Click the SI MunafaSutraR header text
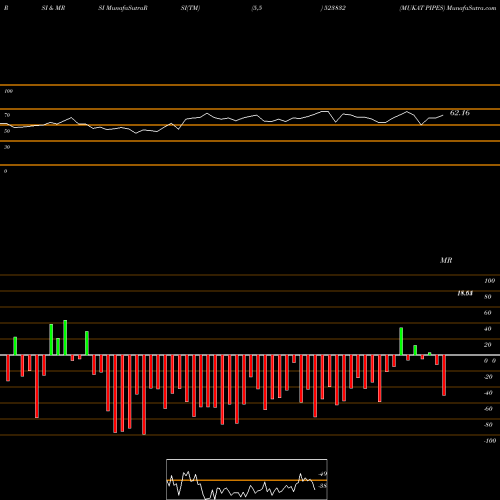The width and height of the screenshot is (500, 500). pos(123,8)
